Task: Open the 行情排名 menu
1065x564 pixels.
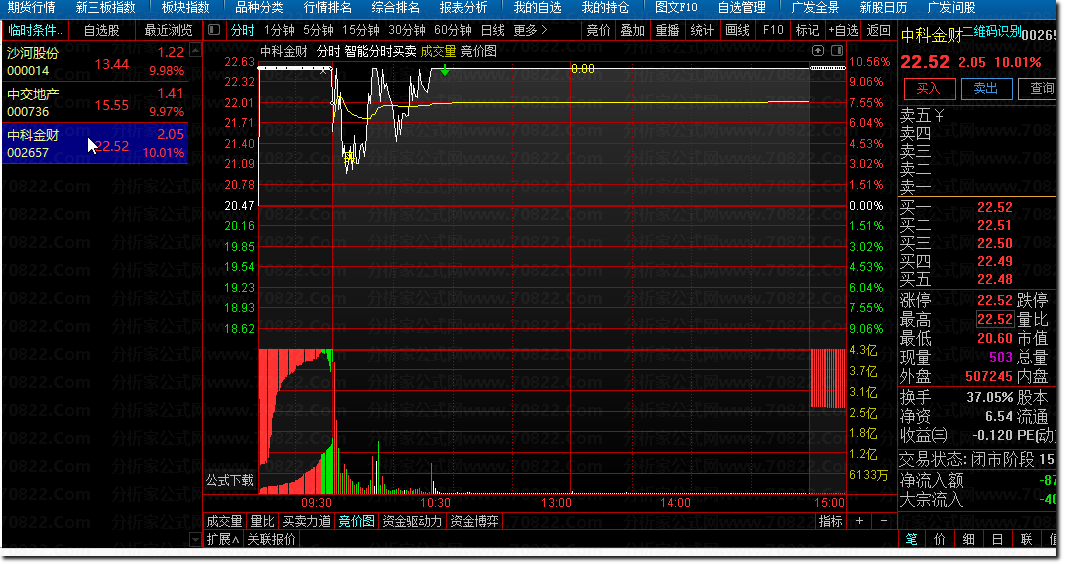Action: 327,8
